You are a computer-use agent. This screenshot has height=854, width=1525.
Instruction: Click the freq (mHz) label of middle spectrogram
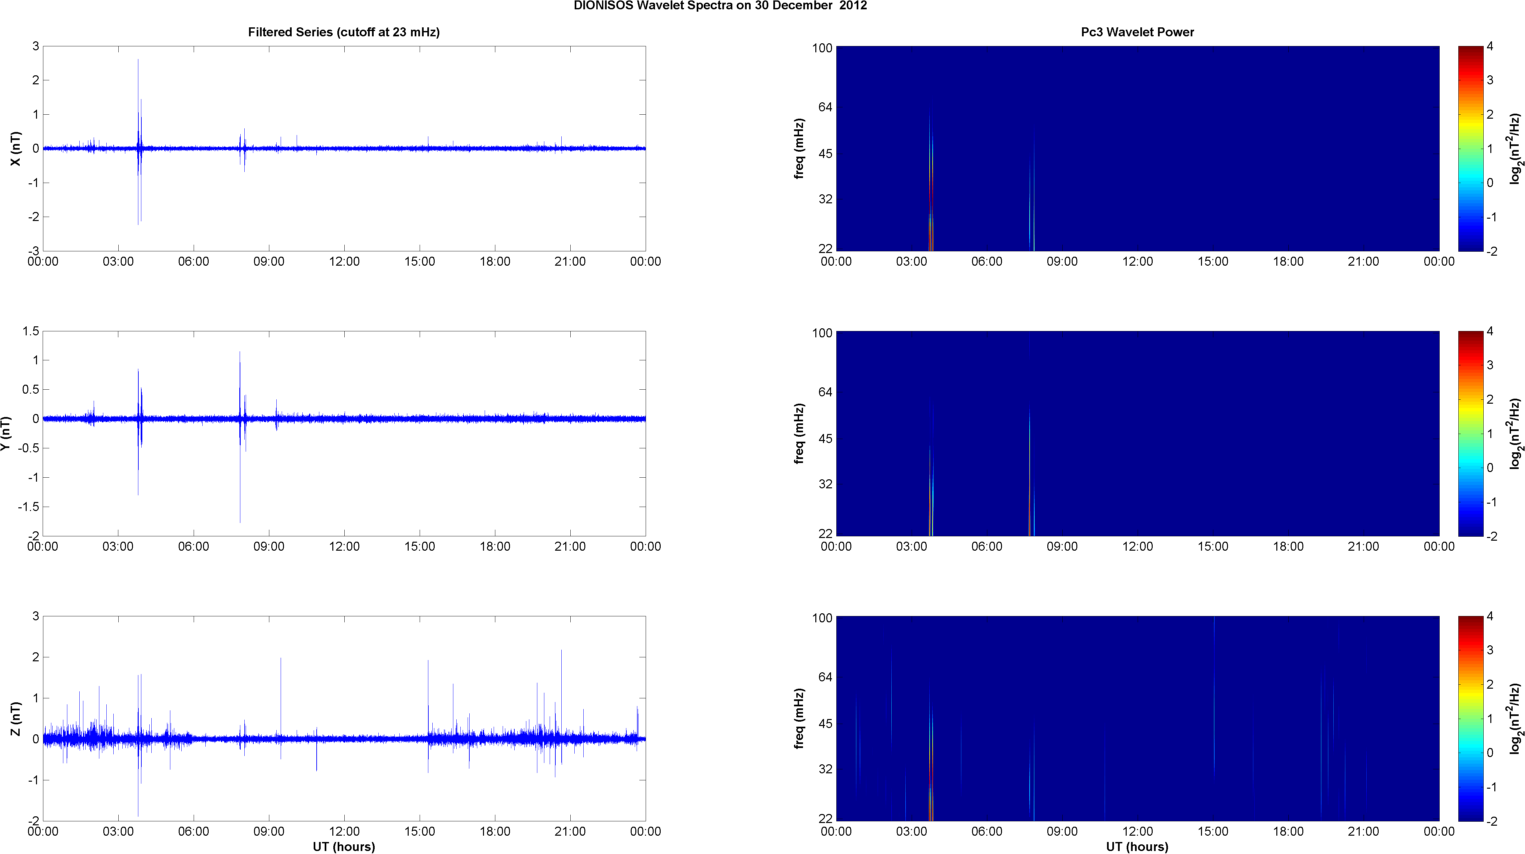coord(799,433)
